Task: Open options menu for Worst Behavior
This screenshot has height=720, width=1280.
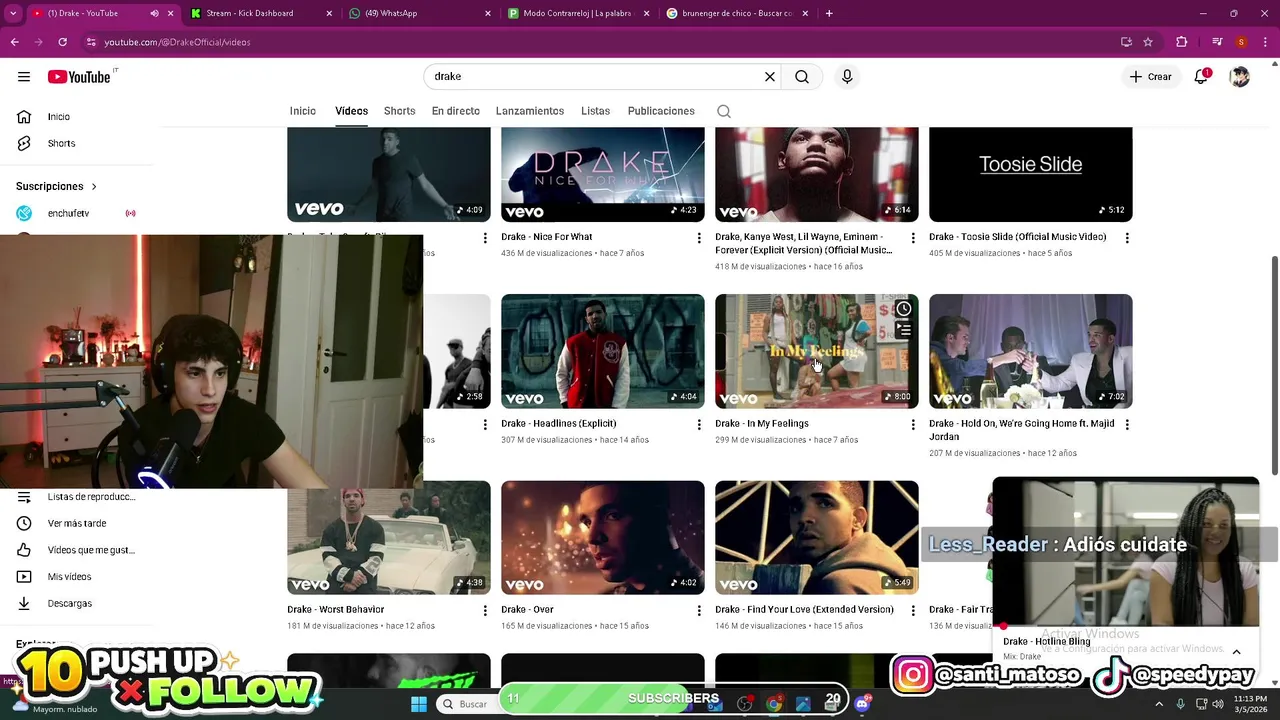Action: click(485, 610)
